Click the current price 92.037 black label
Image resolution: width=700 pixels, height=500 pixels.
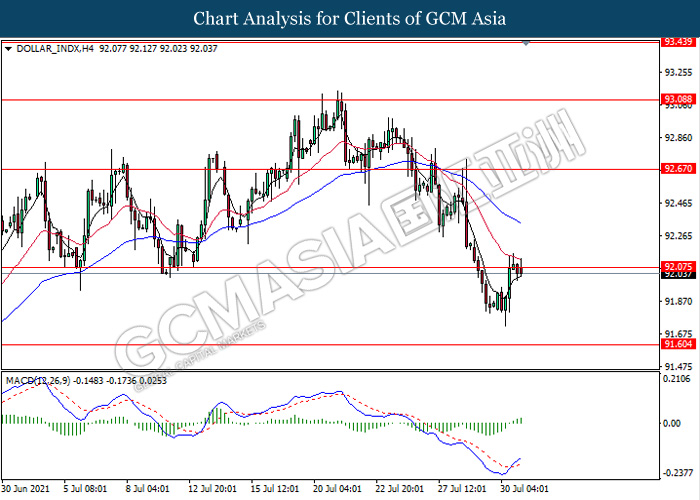pos(678,274)
